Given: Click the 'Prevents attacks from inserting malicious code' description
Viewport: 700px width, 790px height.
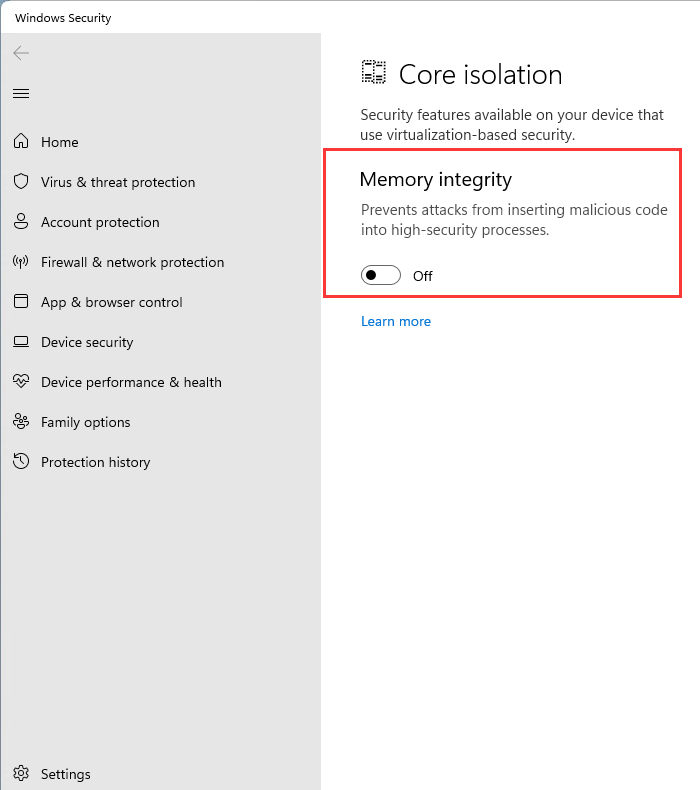Looking at the screenshot, I should [x=514, y=220].
